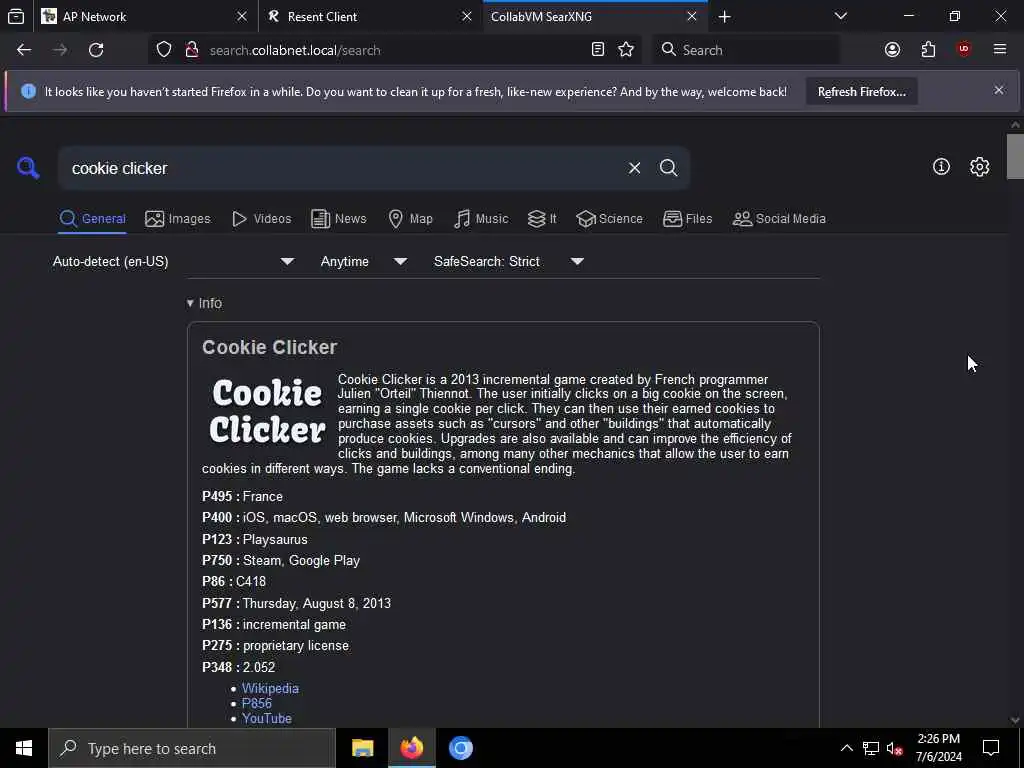Image resolution: width=1024 pixels, height=768 pixels.
Task: Open the SearXNG about info icon
Action: click(x=941, y=167)
